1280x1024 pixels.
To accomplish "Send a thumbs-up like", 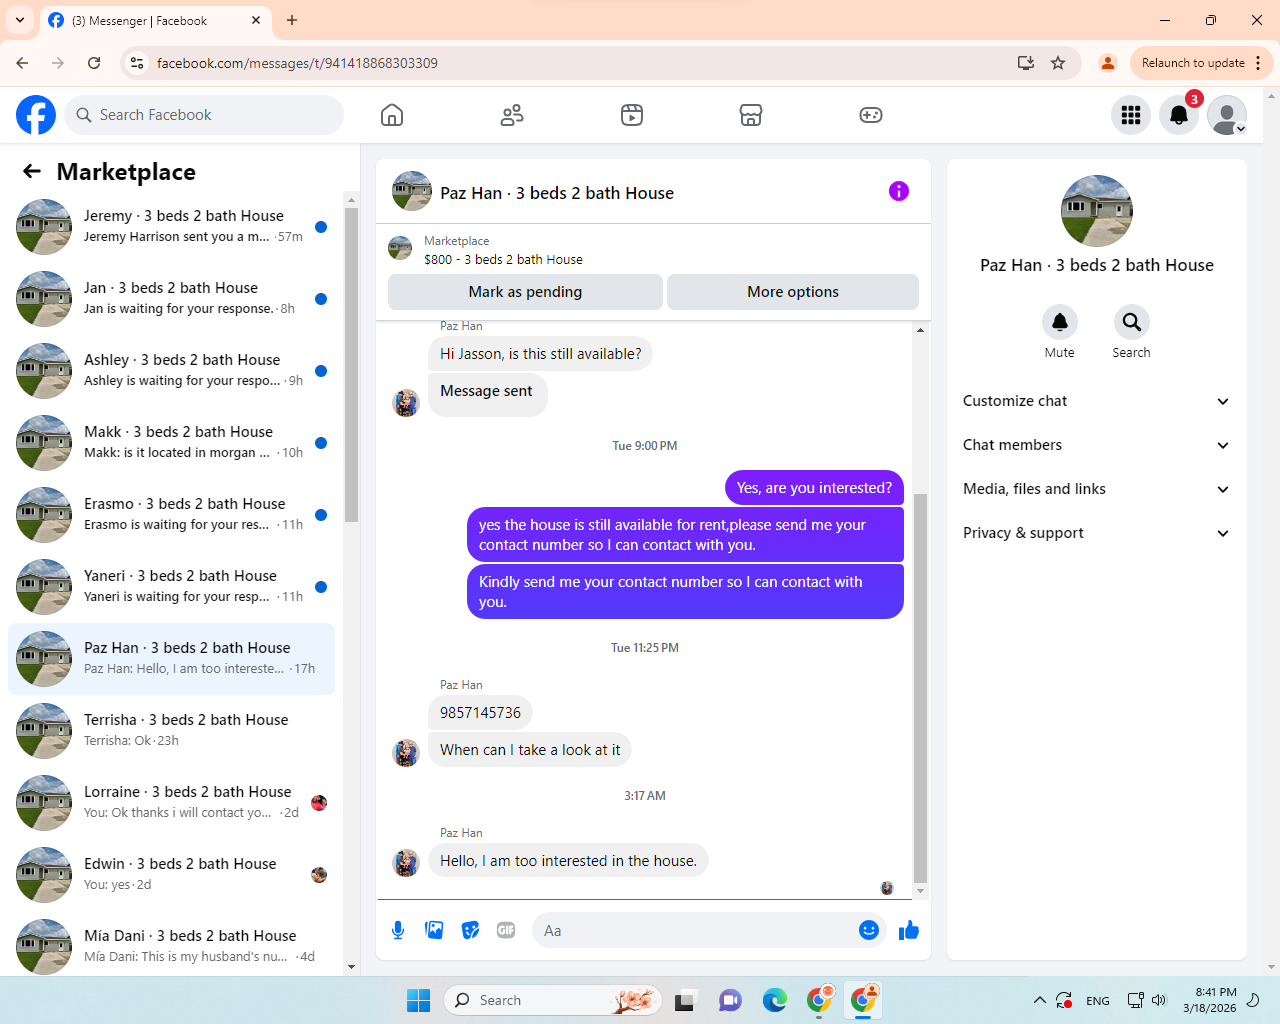I will [x=909, y=930].
